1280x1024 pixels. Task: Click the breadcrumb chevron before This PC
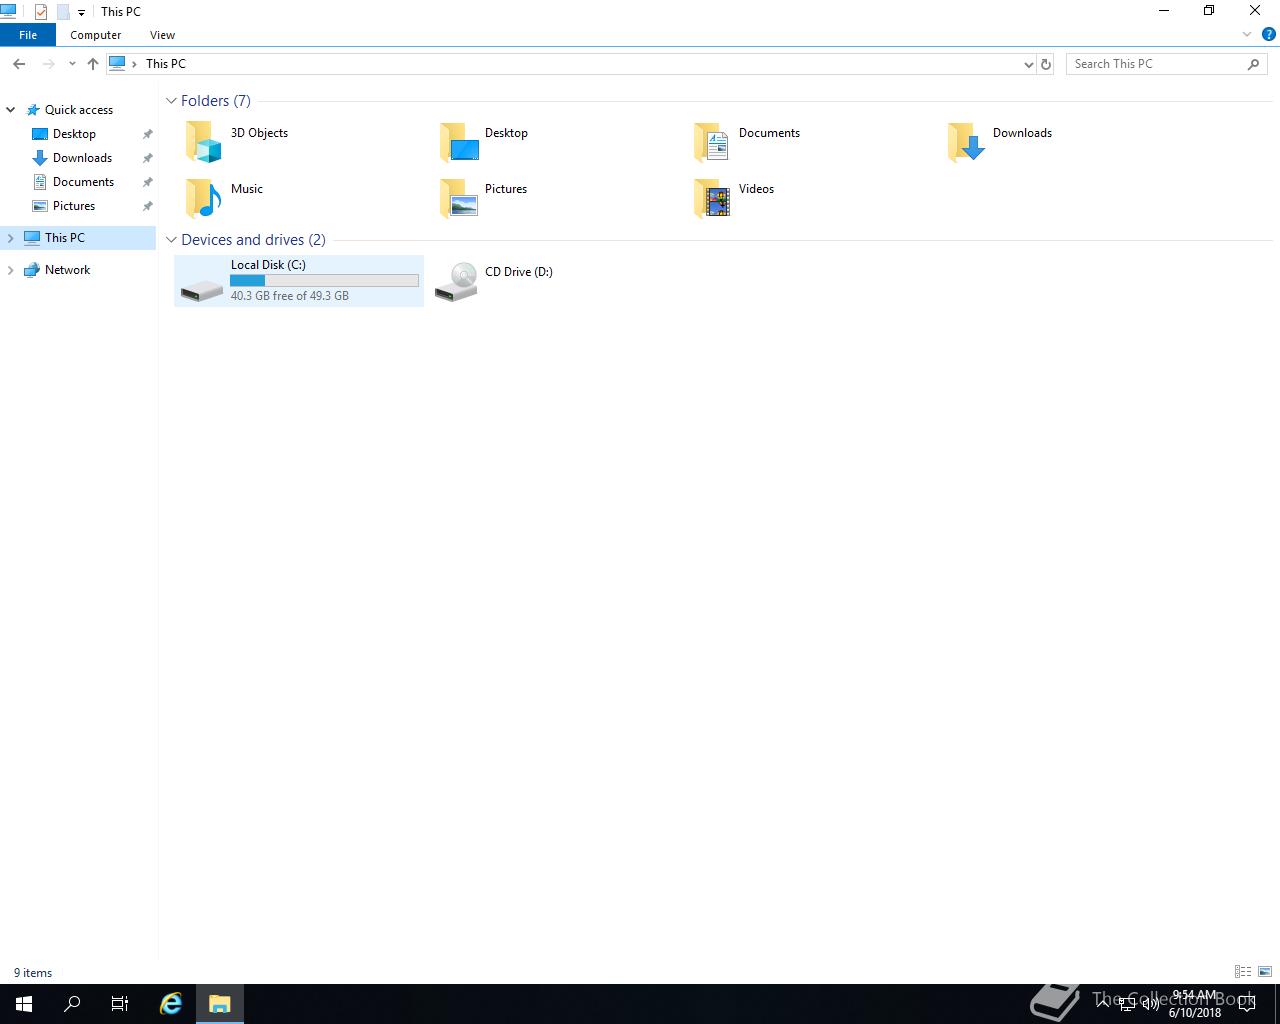pyautogui.click(x=135, y=64)
